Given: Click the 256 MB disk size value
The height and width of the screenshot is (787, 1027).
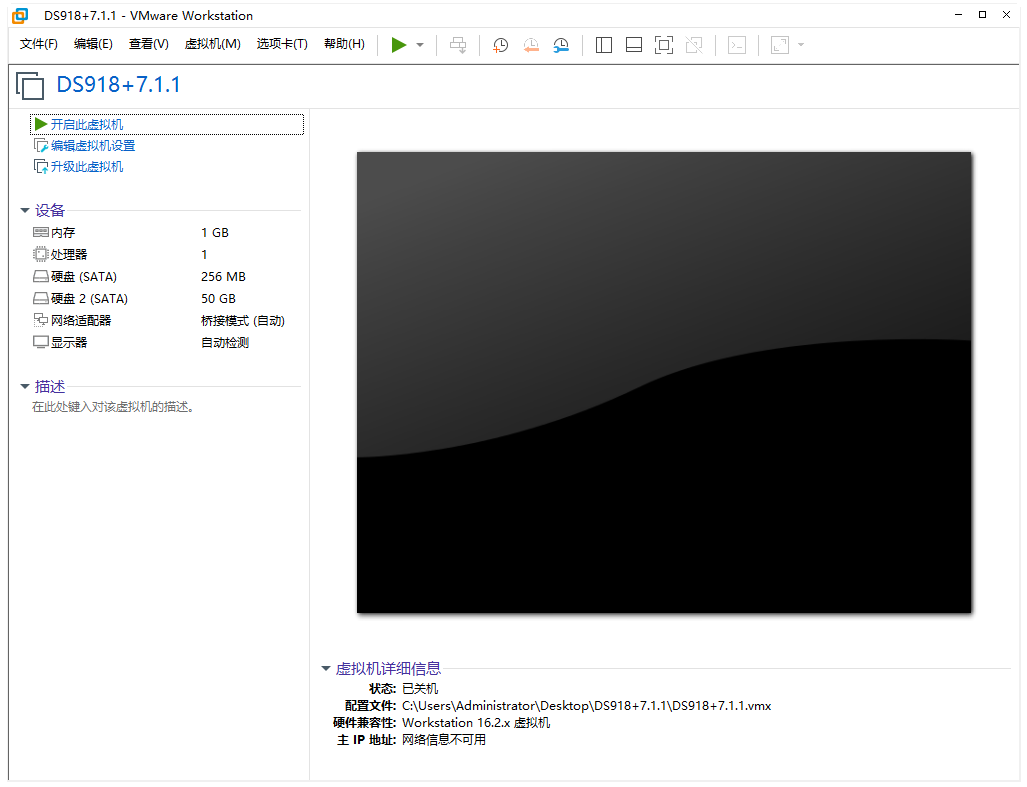Looking at the screenshot, I should [x=223, y=276].
